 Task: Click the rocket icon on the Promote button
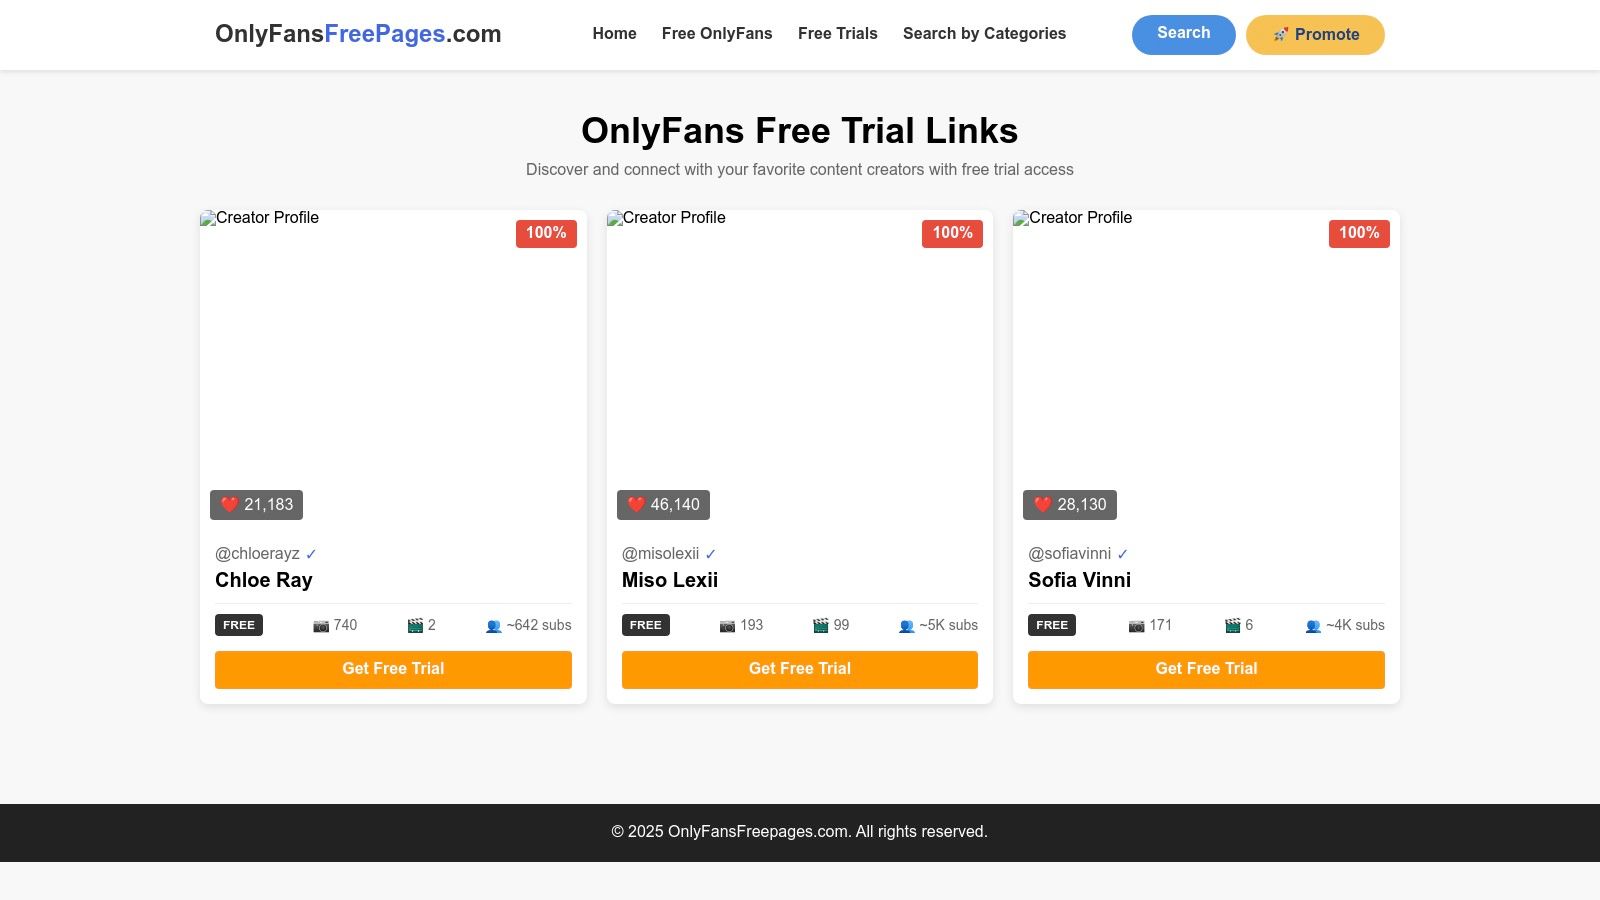[x=1280, y=34]
